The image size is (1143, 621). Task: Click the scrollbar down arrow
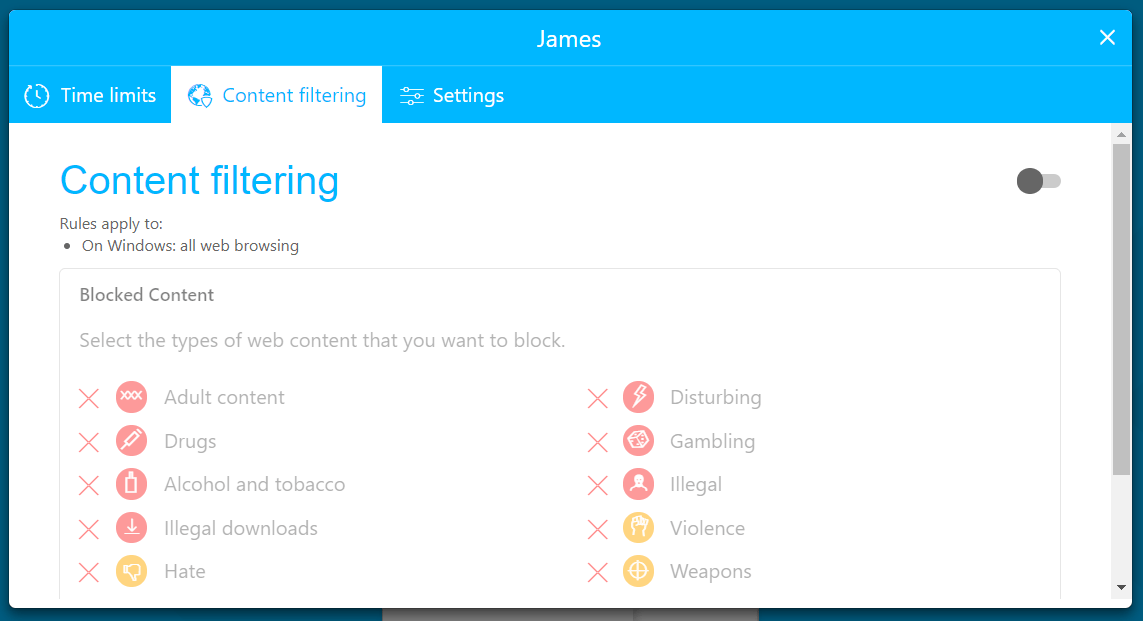(1122, 587)
